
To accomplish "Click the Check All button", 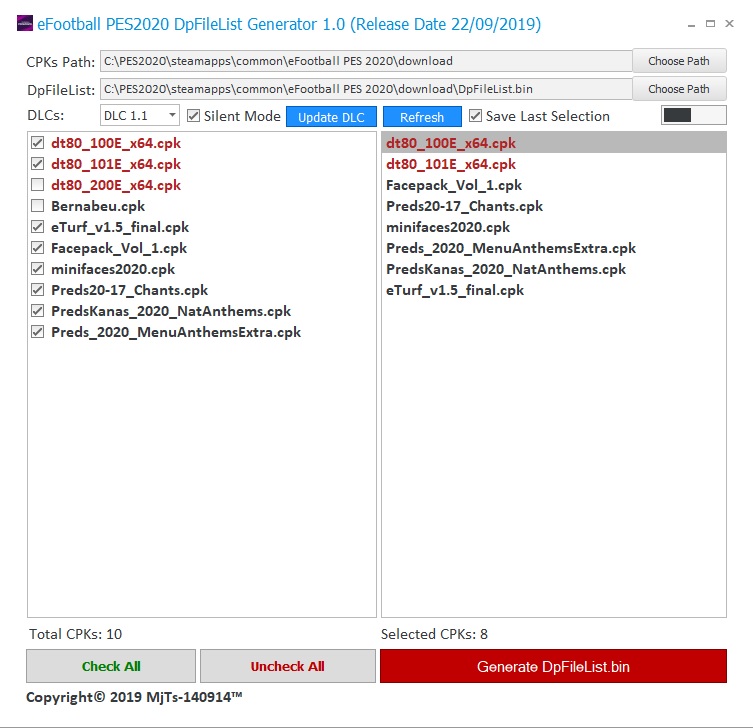I will pyautogui.click(x=111, y=666).
